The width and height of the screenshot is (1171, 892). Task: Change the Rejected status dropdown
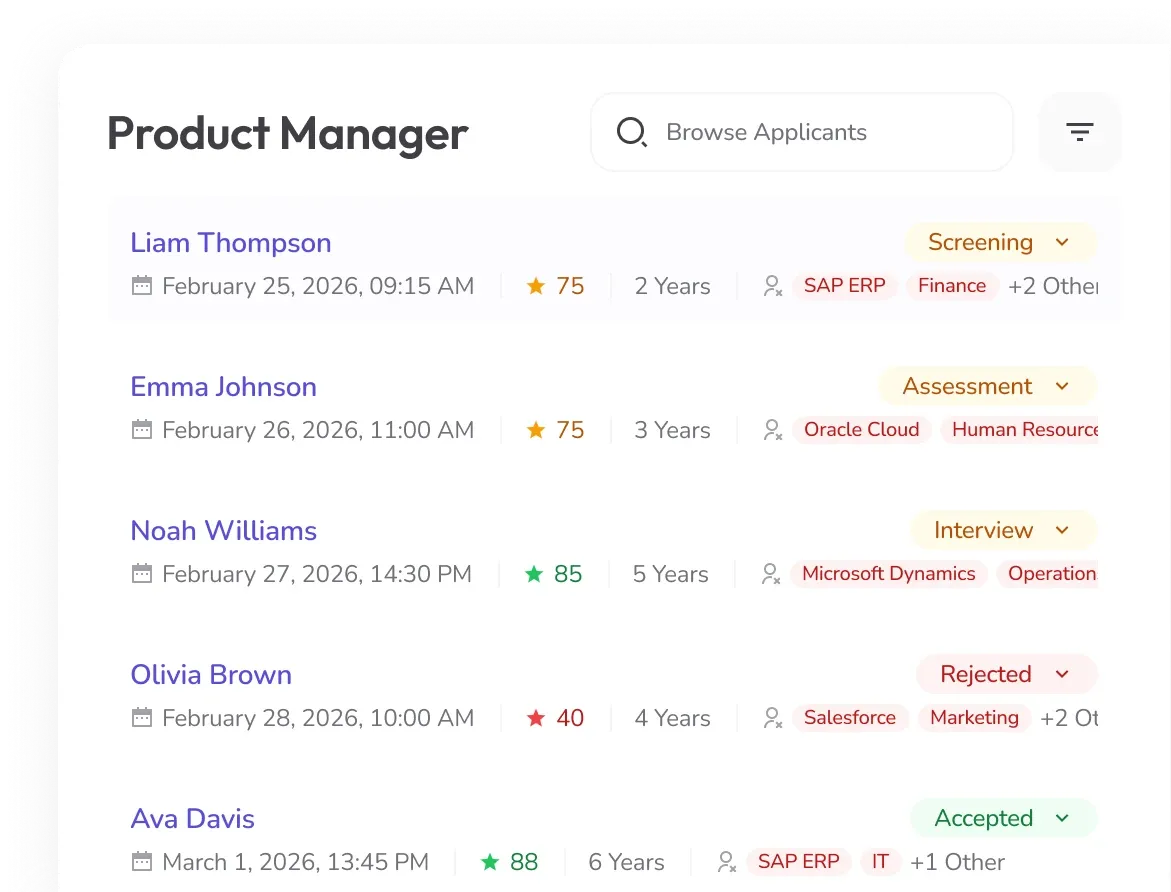(1006, 675)
